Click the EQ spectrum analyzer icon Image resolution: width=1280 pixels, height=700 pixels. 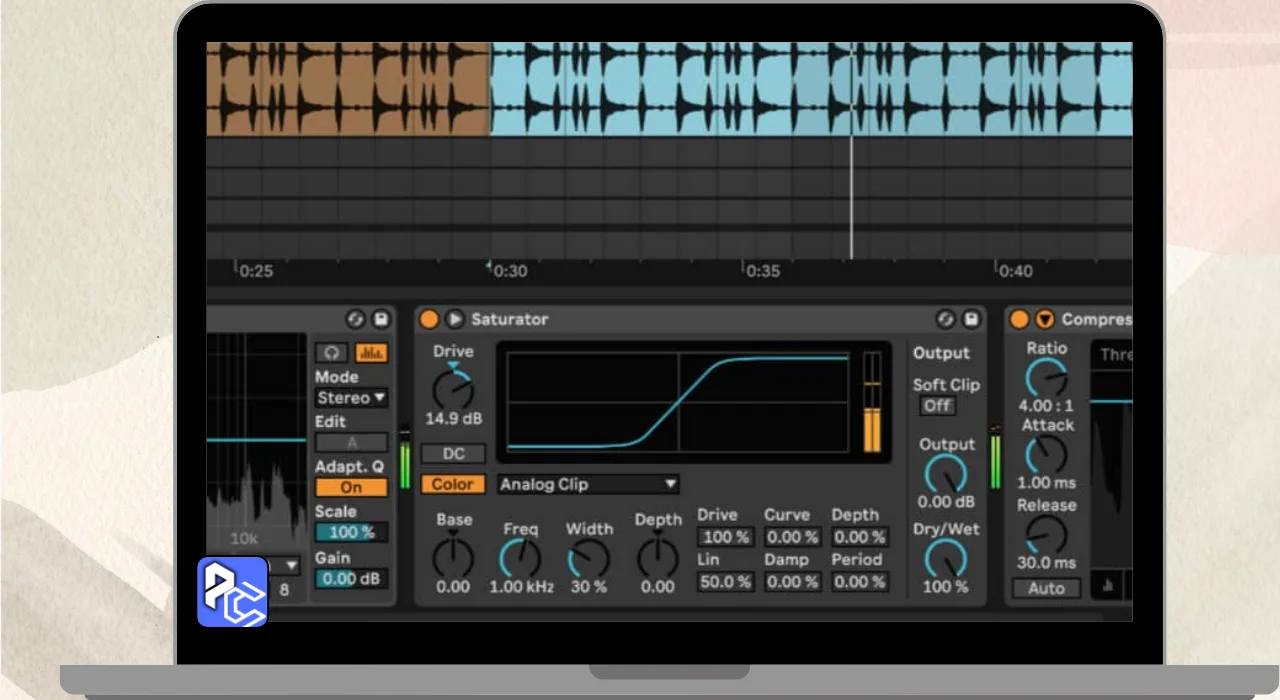[371, 353]
